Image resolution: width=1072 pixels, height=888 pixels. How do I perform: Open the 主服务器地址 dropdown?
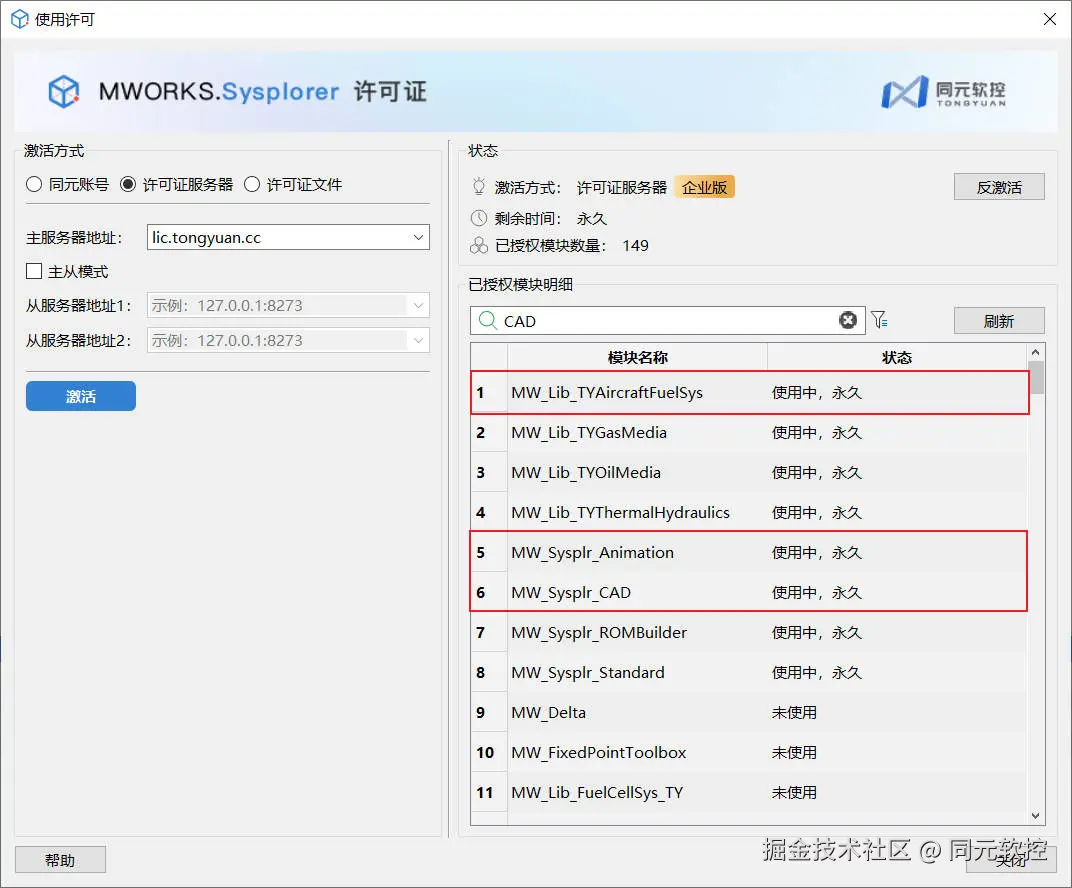(x=420, y=237)
